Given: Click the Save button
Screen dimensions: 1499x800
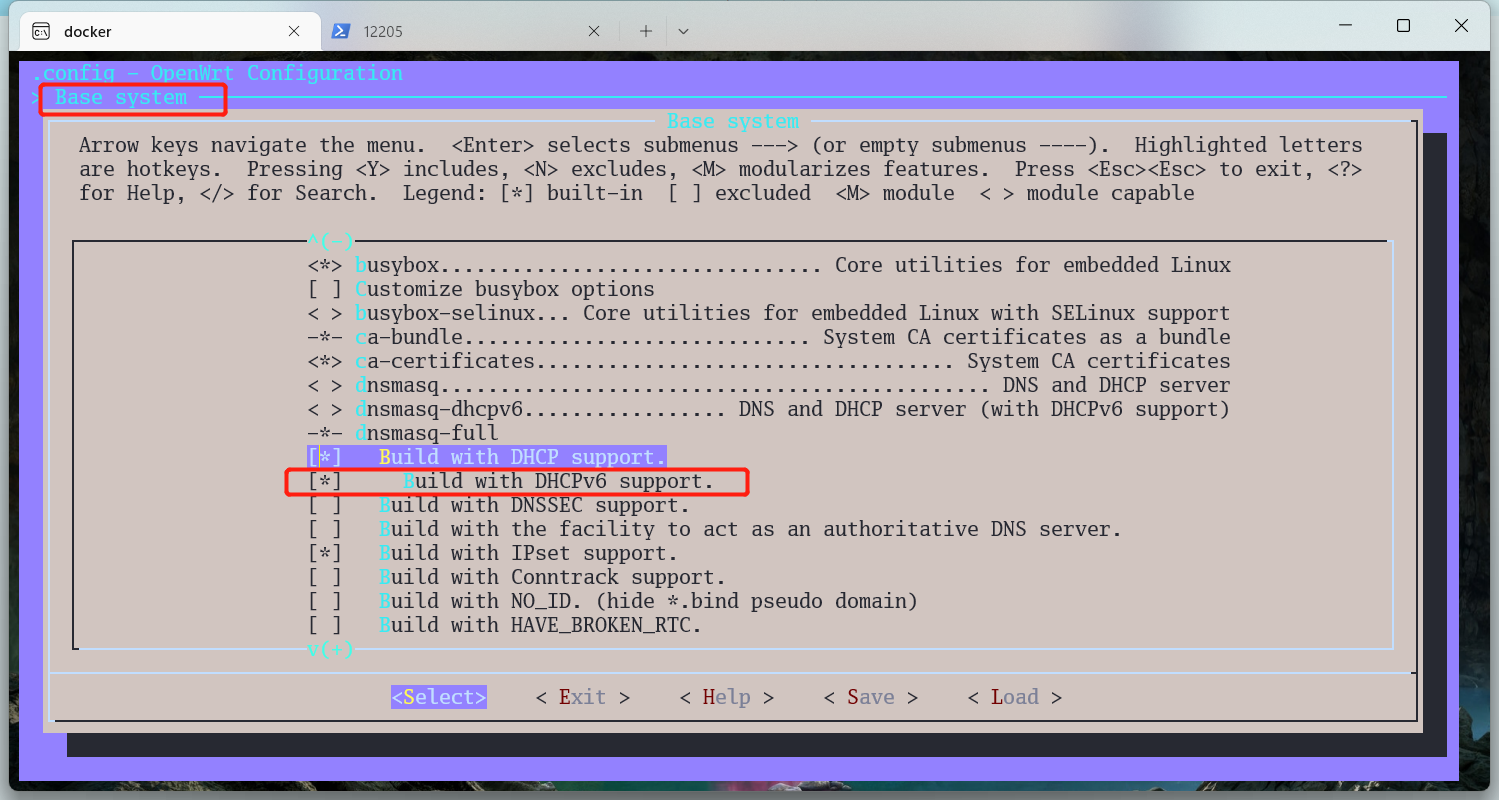Looking at the screenshot, I should [870, 697].
